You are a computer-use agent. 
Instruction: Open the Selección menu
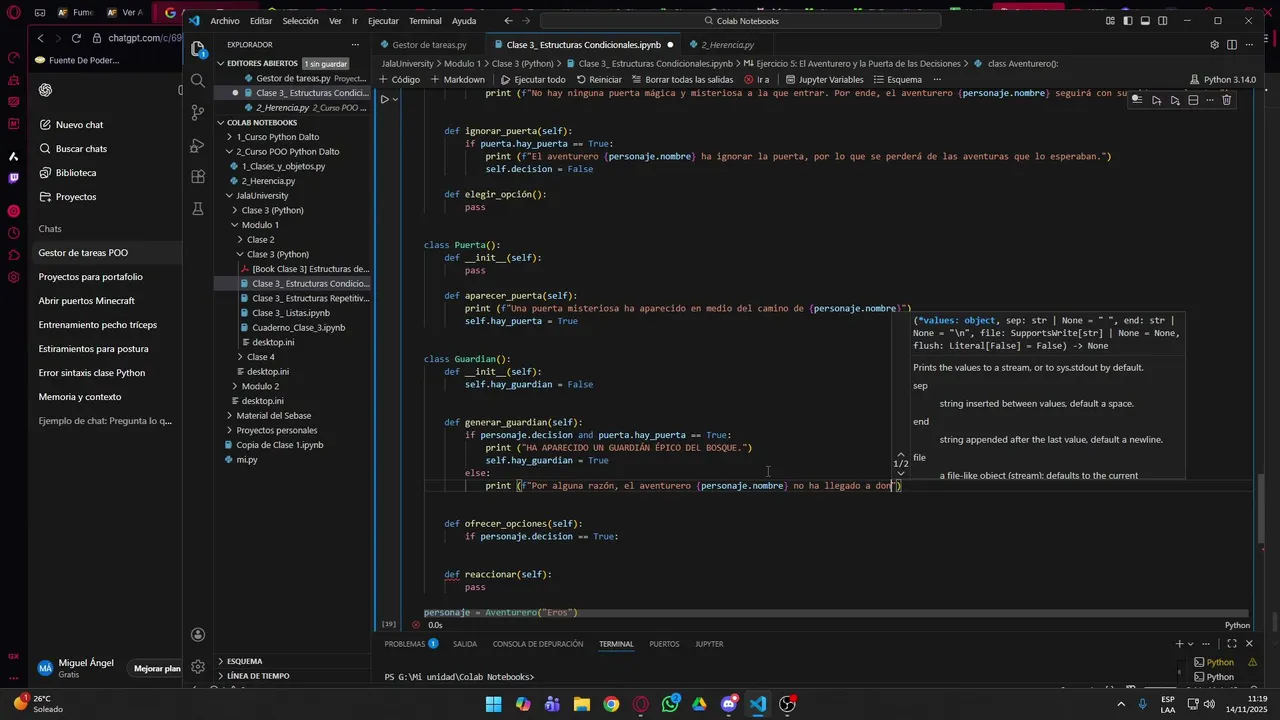300,20
